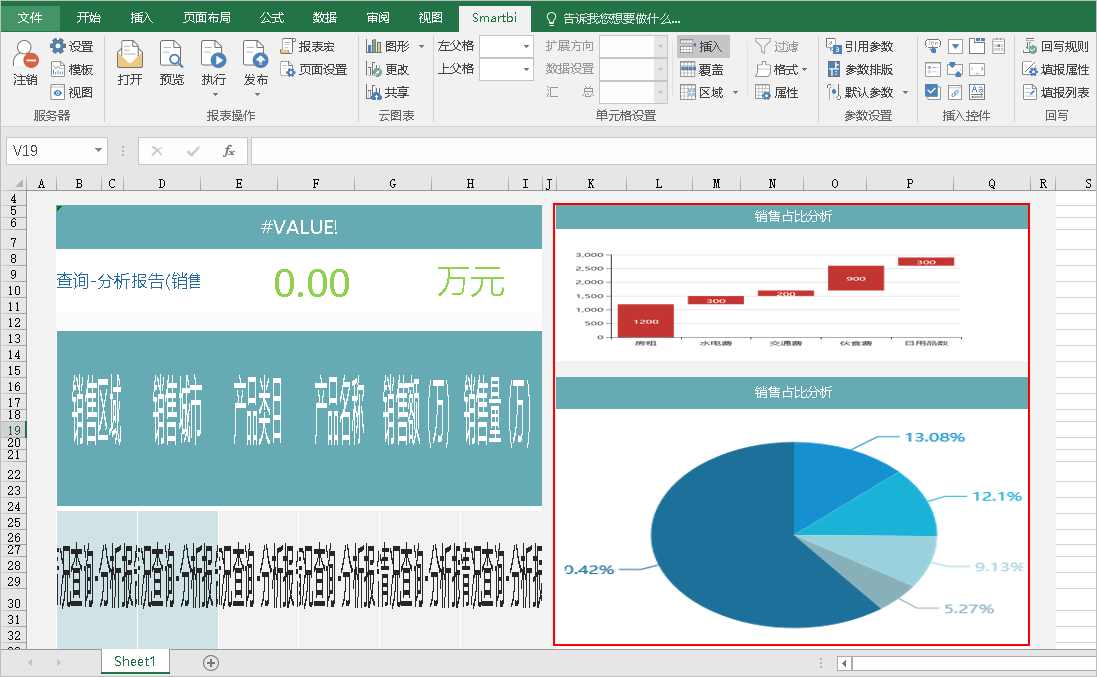
Task: Open 属性 cell properties
Action: [777, 92]
